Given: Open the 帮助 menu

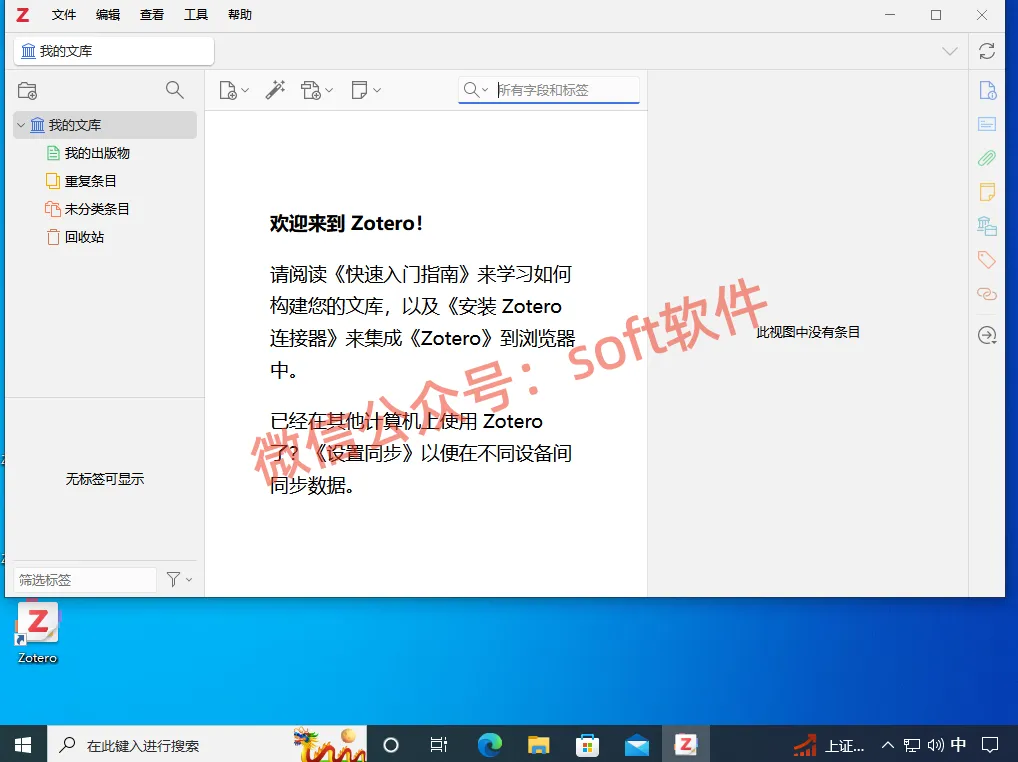Looking at the screenshot, I should [240, 14].
